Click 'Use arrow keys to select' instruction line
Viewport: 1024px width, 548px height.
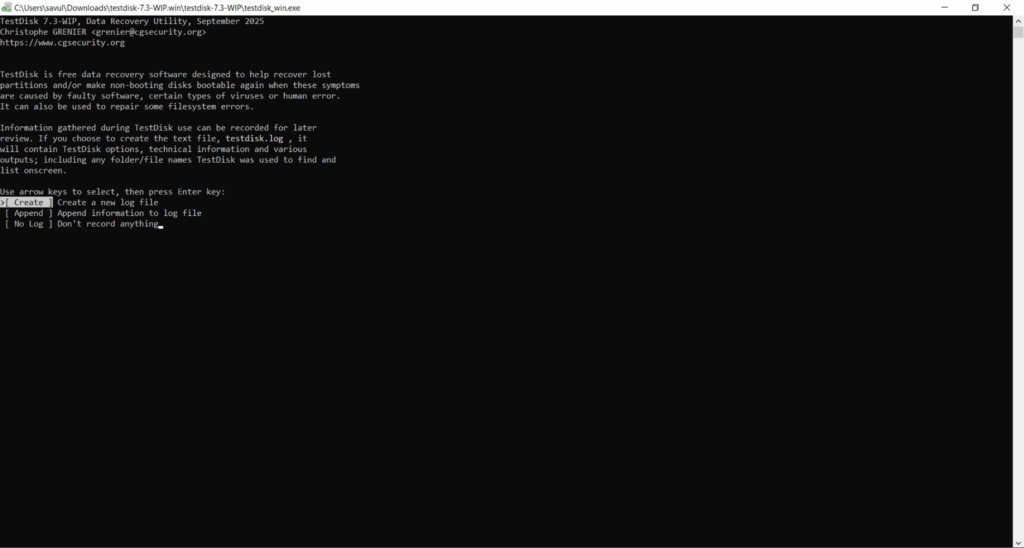click(112, 192)
